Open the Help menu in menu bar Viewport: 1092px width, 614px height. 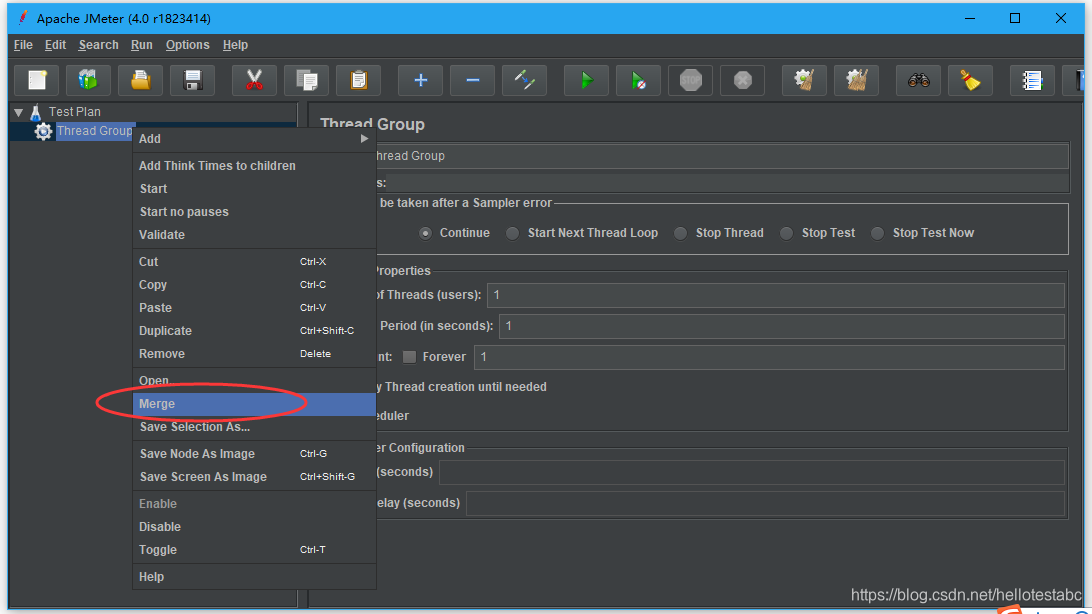point(235,45)
